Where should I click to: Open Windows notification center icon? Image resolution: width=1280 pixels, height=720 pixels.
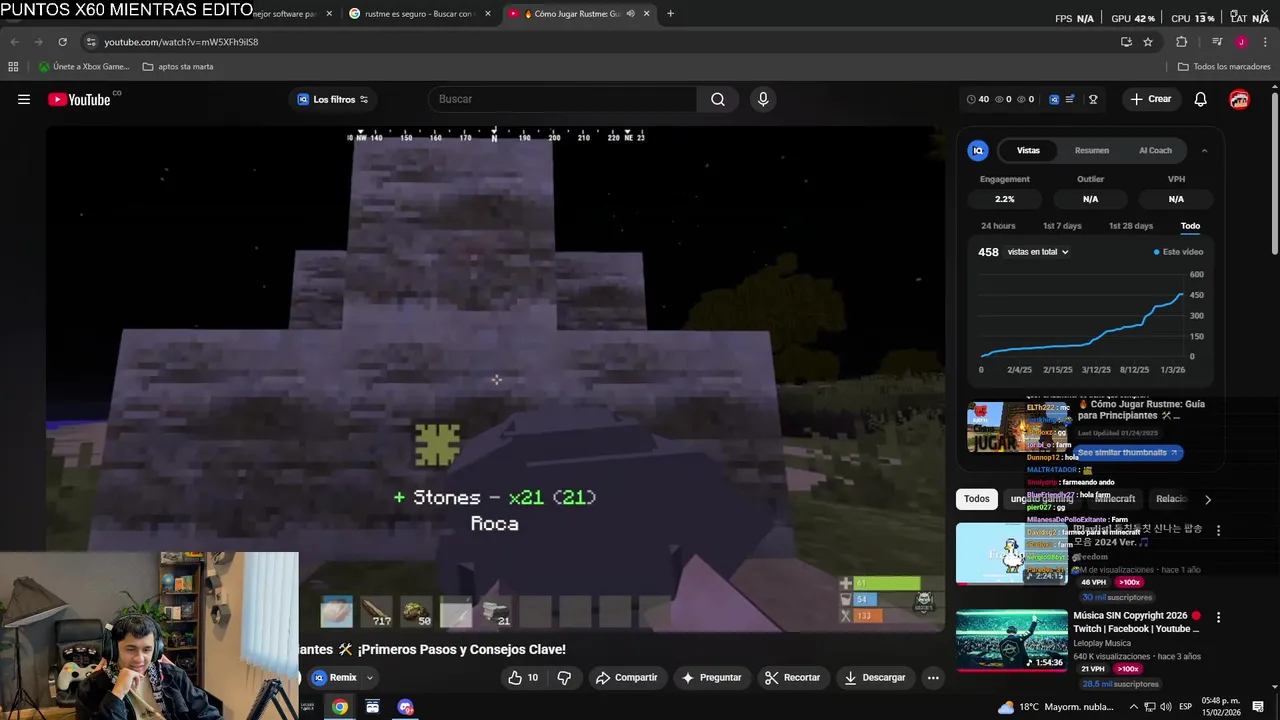pyautogui.click(x=1258, y=707)
